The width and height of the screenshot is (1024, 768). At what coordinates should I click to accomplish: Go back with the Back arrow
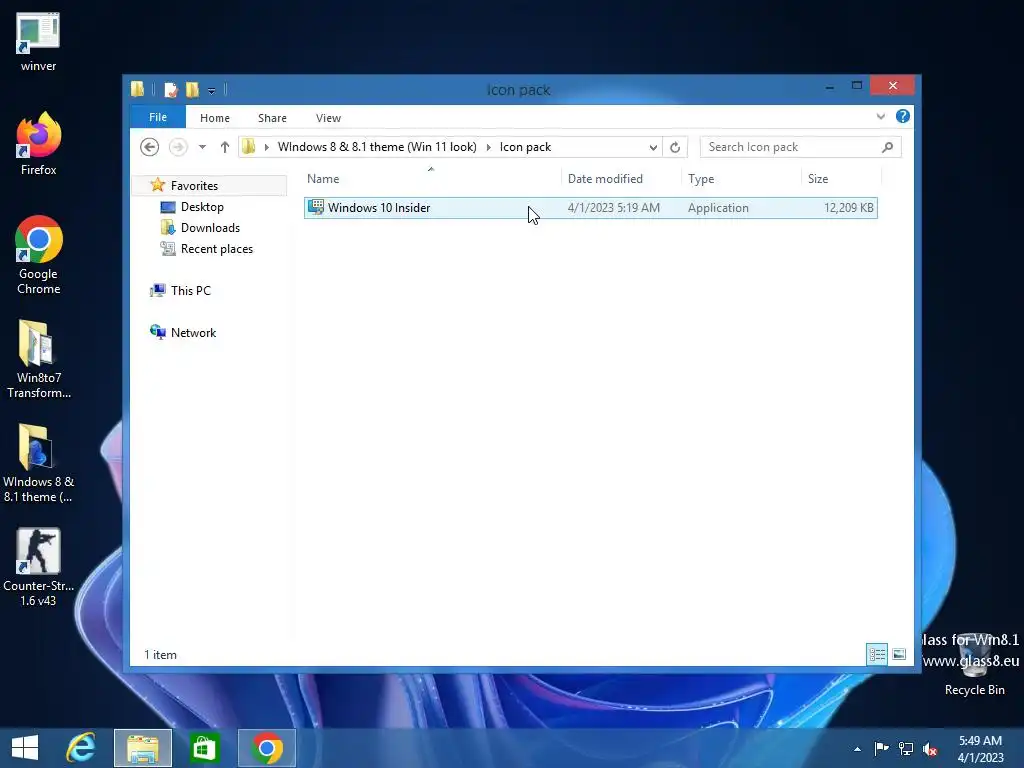(x=150, y=147)
